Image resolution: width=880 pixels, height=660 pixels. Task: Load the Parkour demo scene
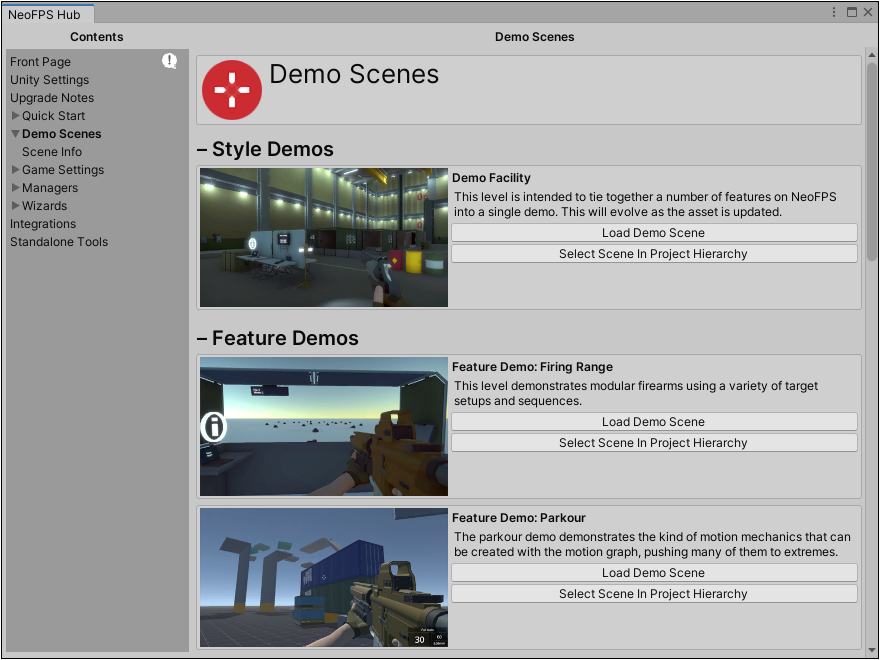point(654,573)
